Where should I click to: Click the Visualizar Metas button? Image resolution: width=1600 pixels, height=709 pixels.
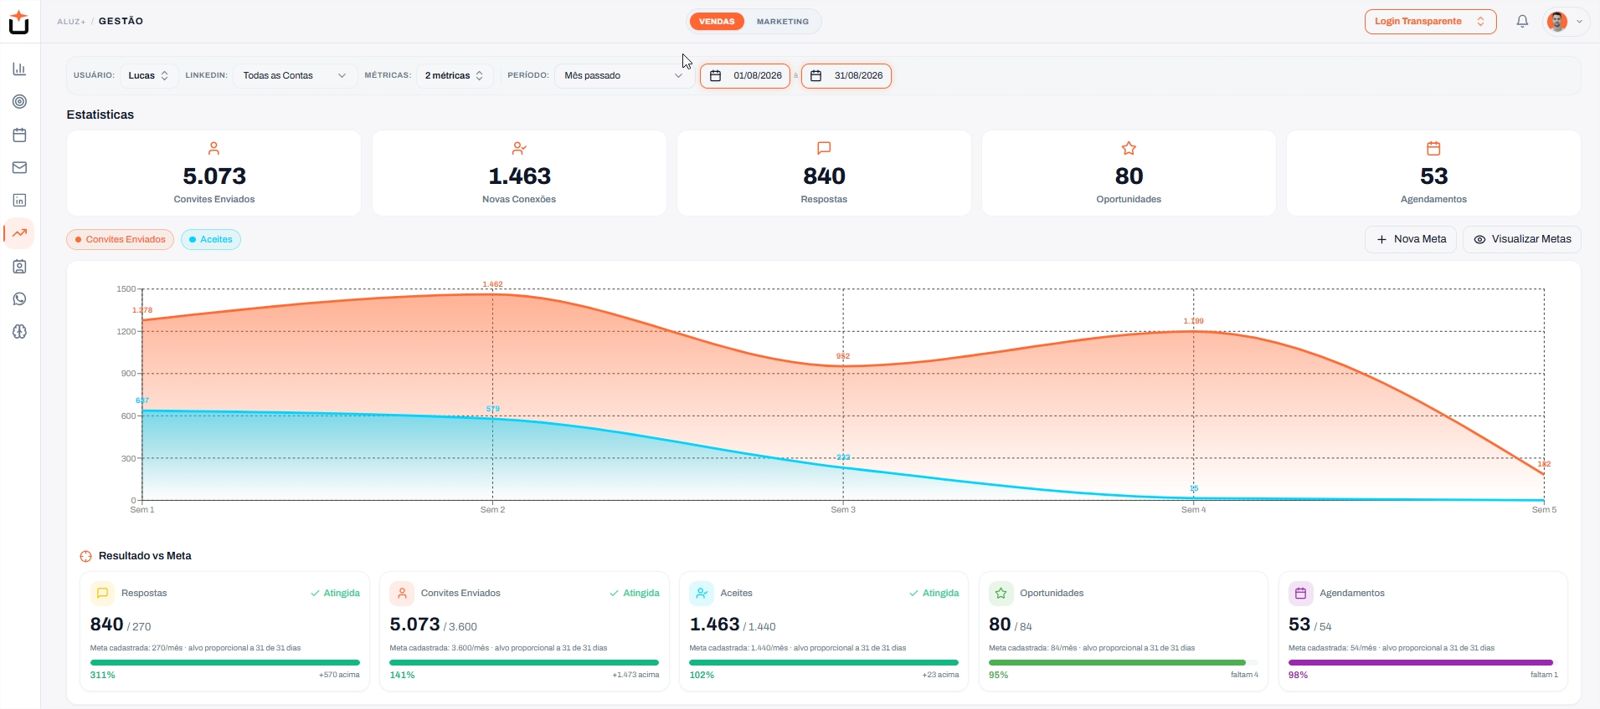1522,239
